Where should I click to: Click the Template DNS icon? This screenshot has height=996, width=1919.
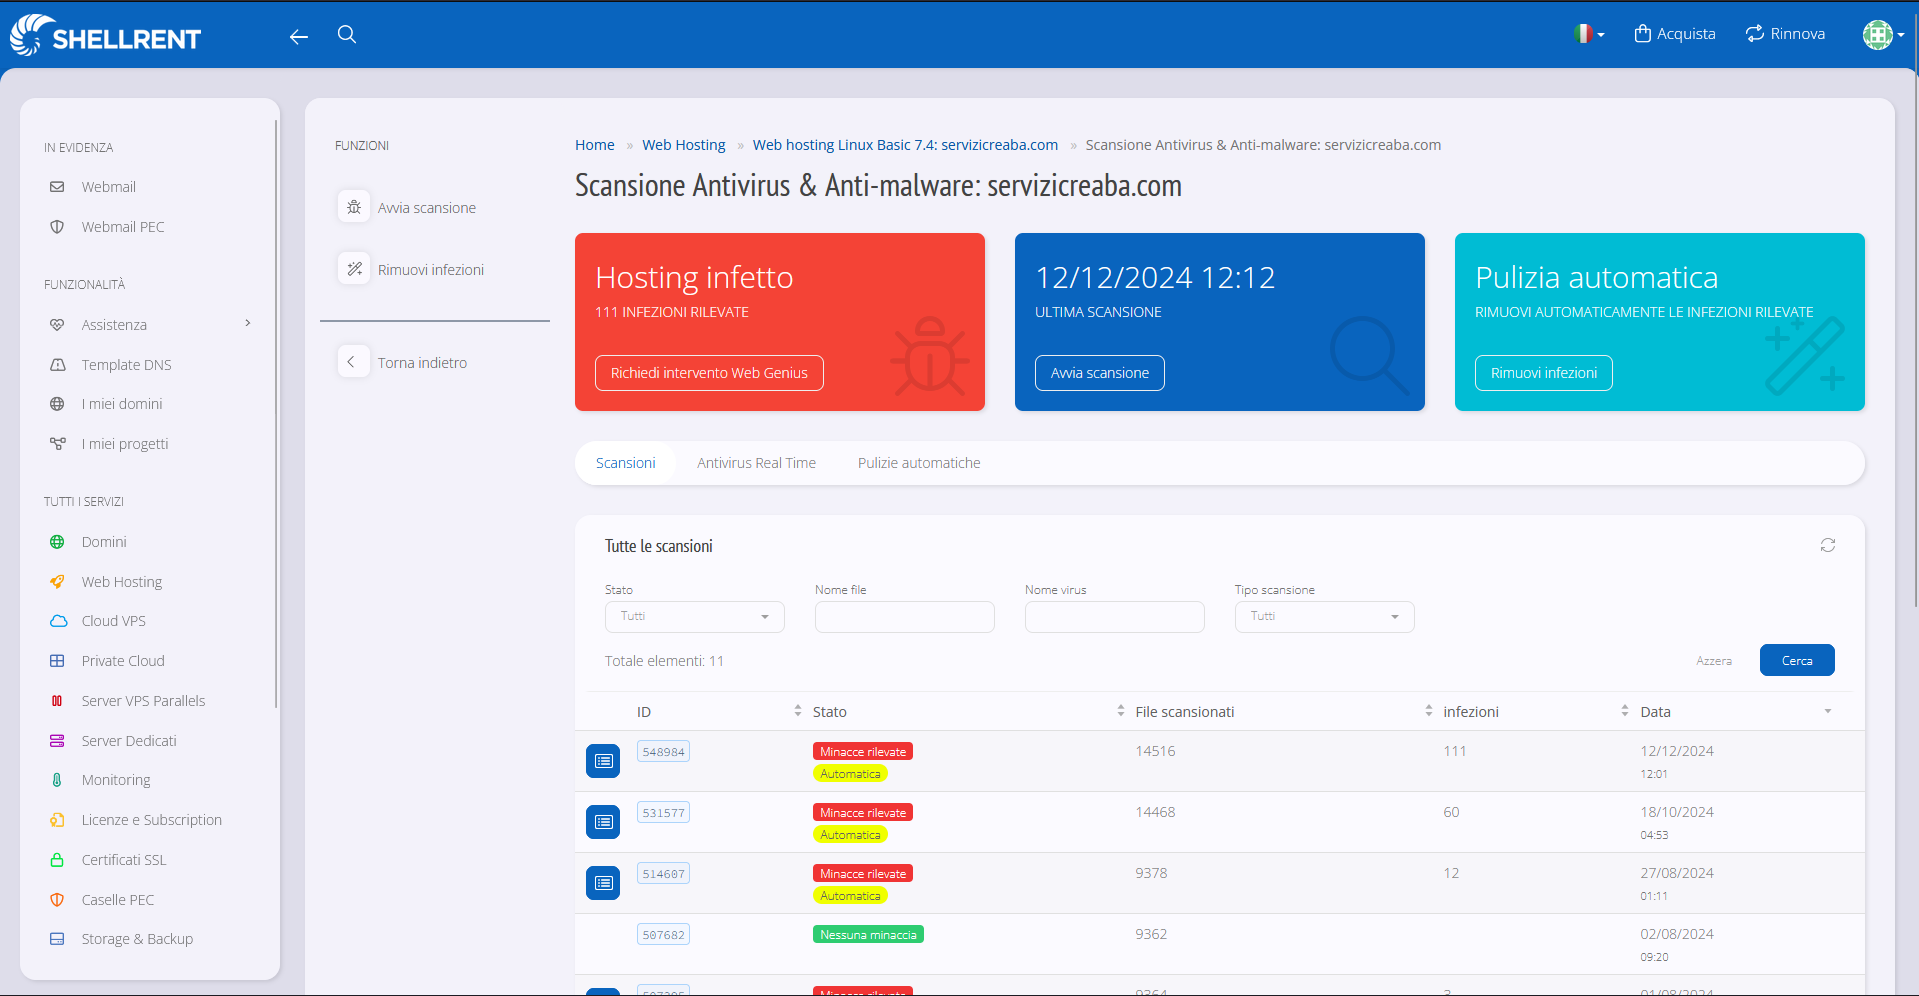click(57, 365)
